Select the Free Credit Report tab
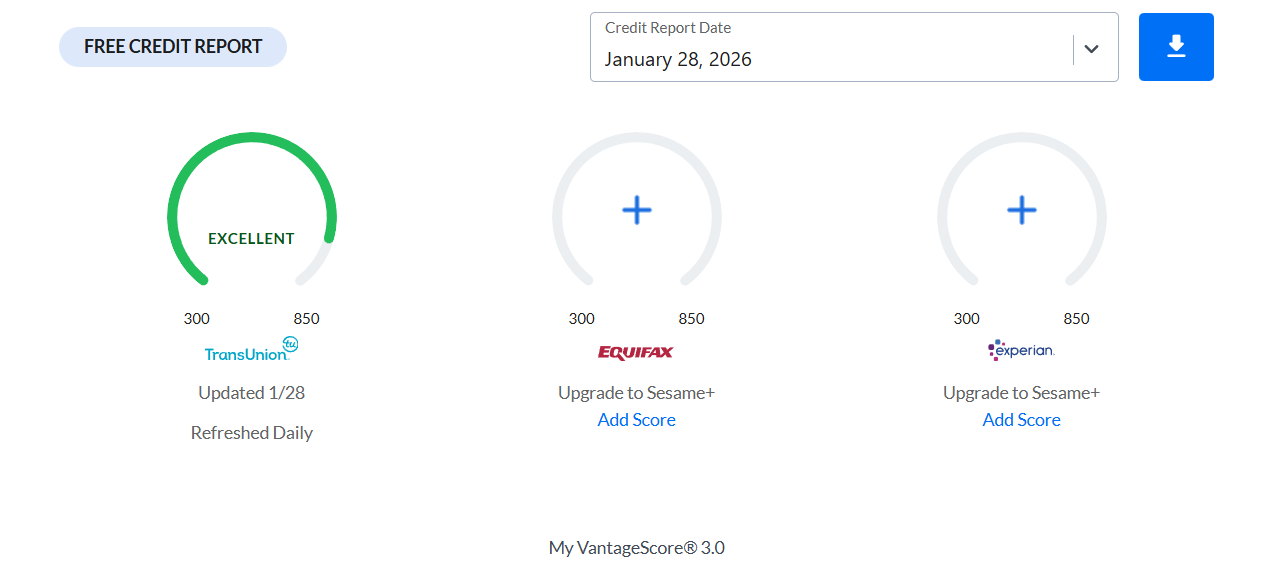The image size is (1270, 583). (x=173, y=47)
